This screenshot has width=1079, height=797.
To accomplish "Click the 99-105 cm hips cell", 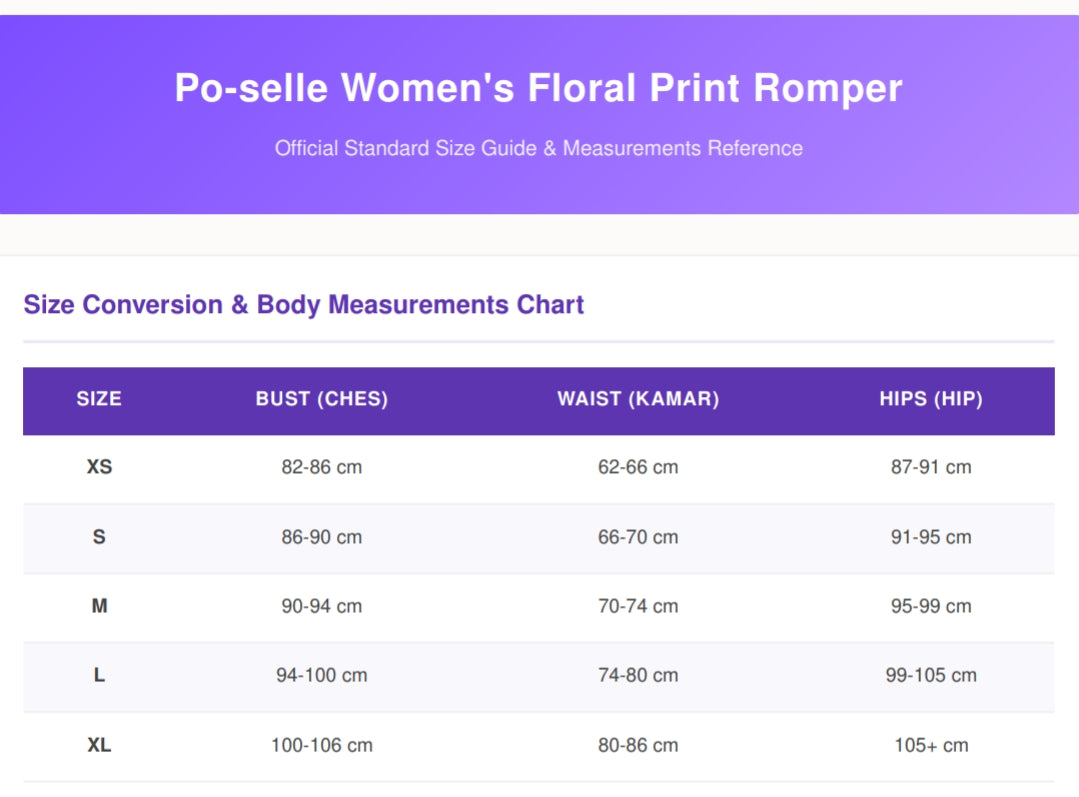I will point(931,675).
